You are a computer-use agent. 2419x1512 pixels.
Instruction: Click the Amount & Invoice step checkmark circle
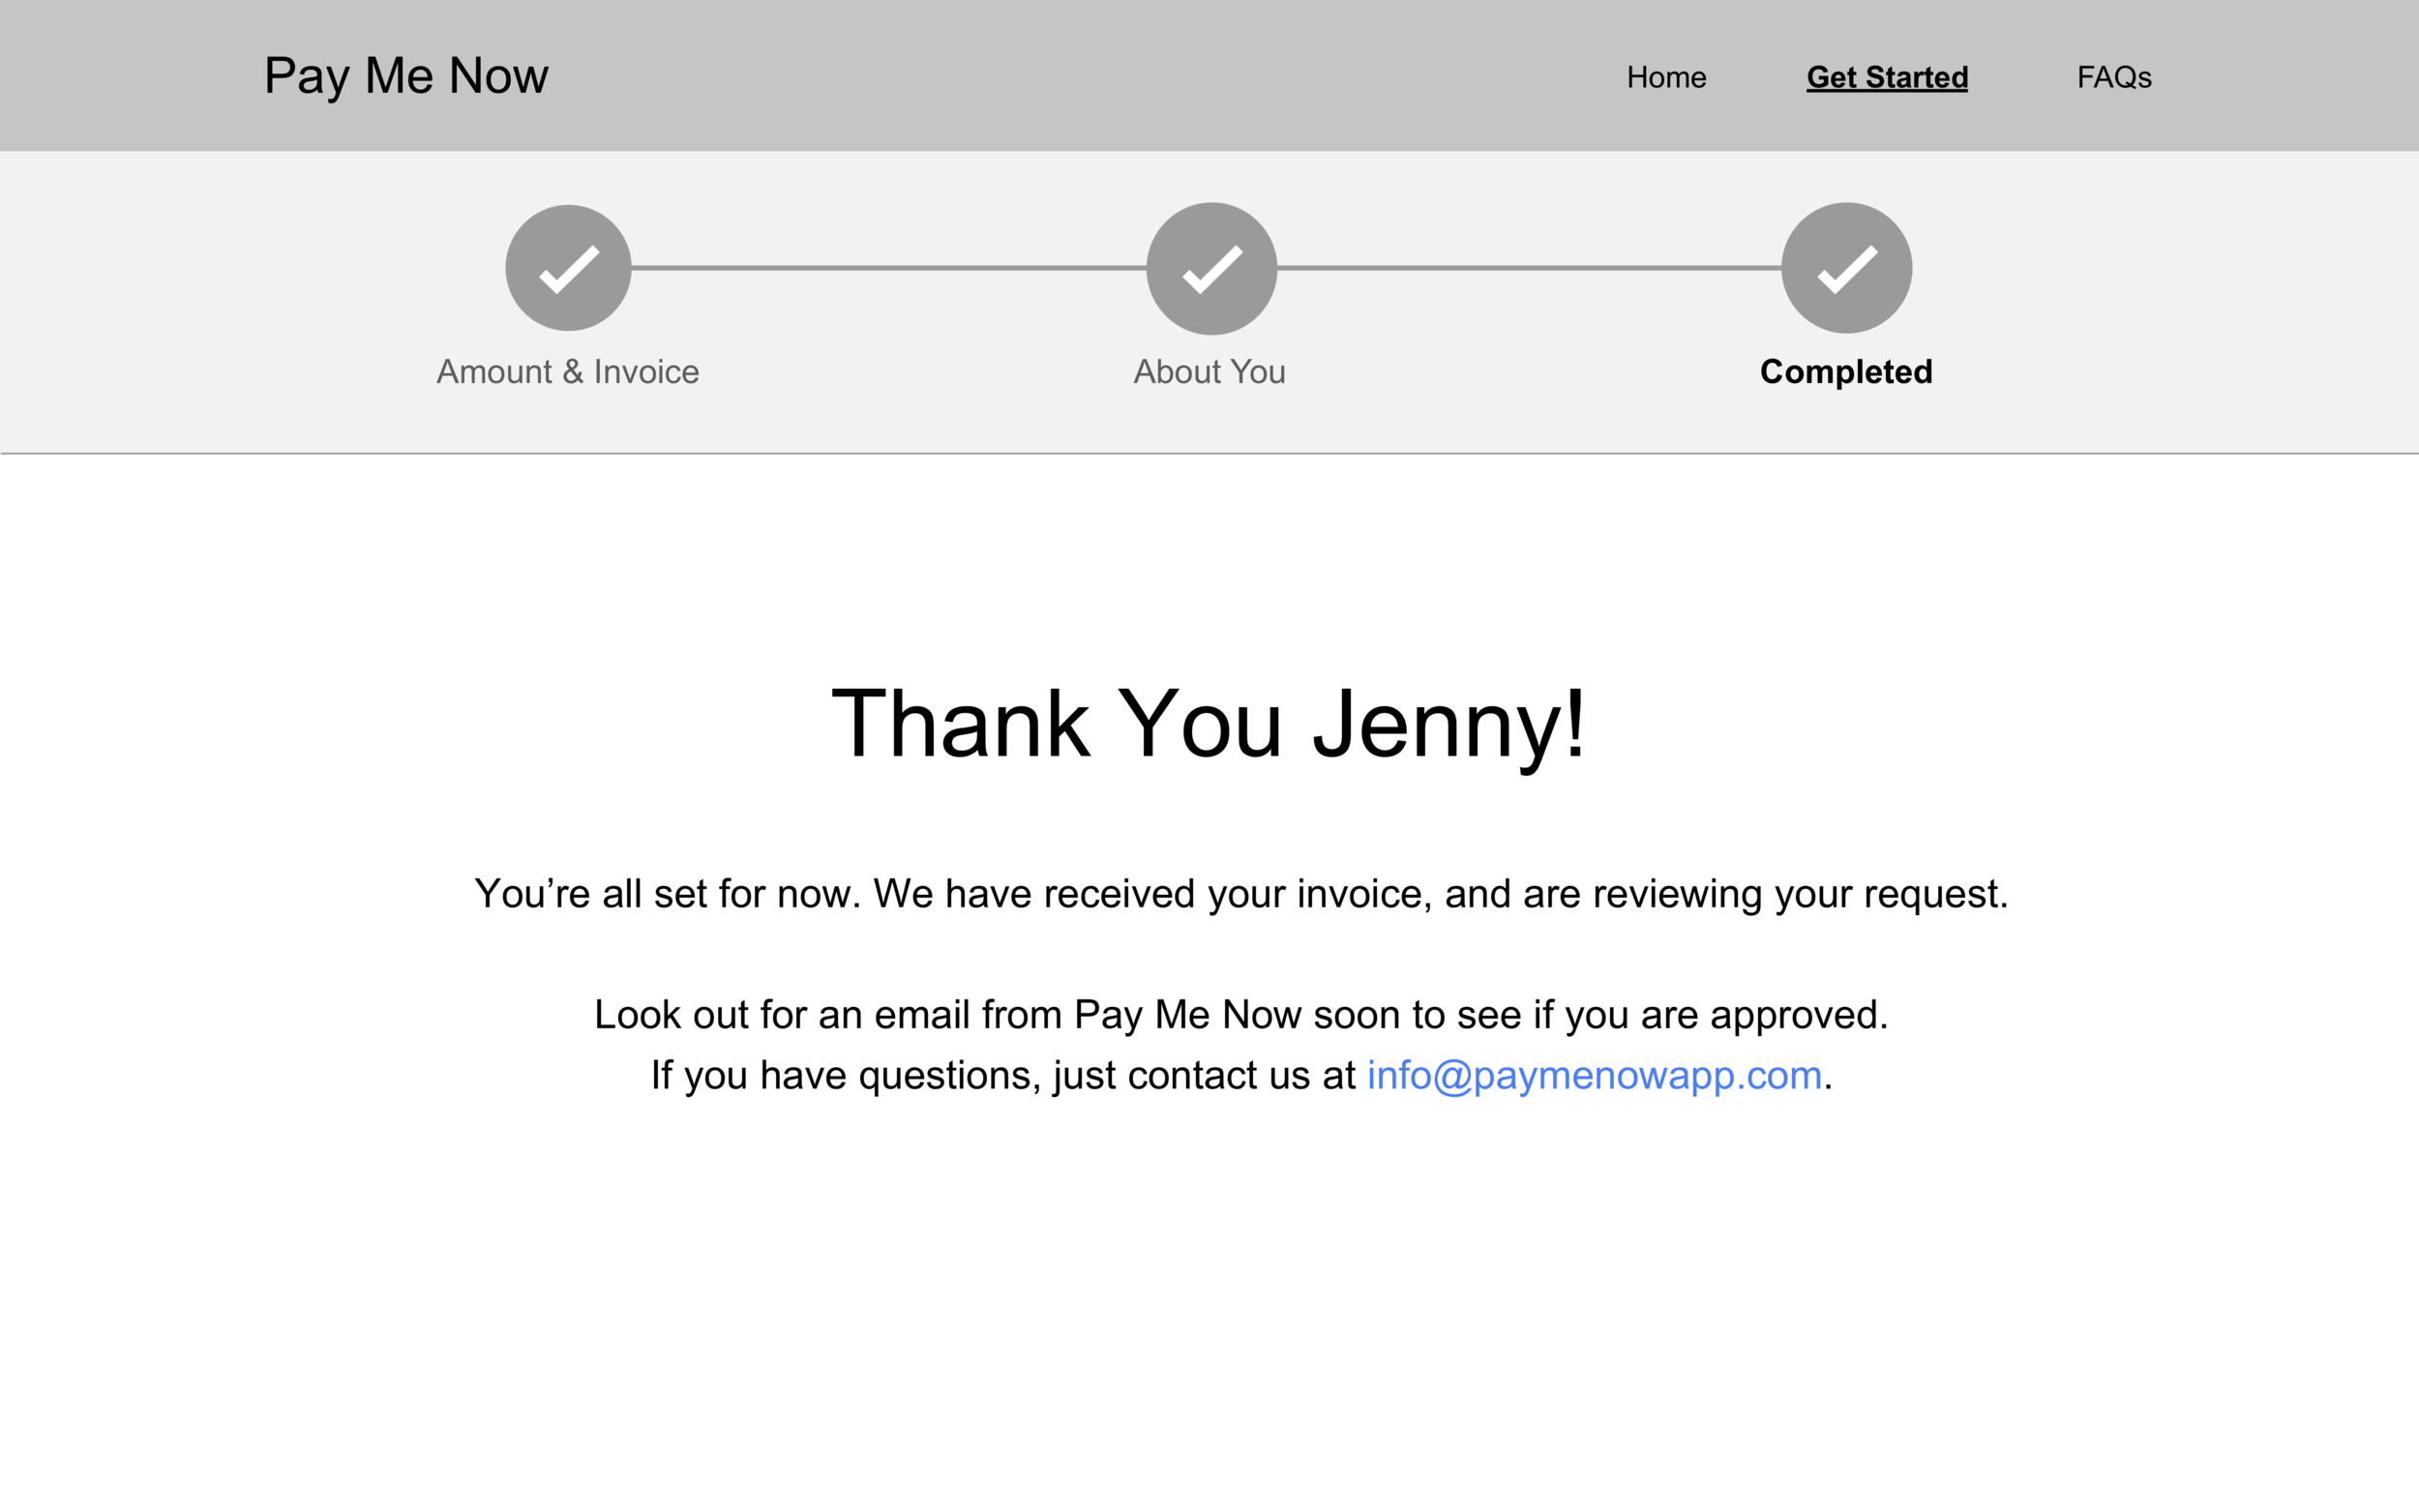(x=568, y=268)
